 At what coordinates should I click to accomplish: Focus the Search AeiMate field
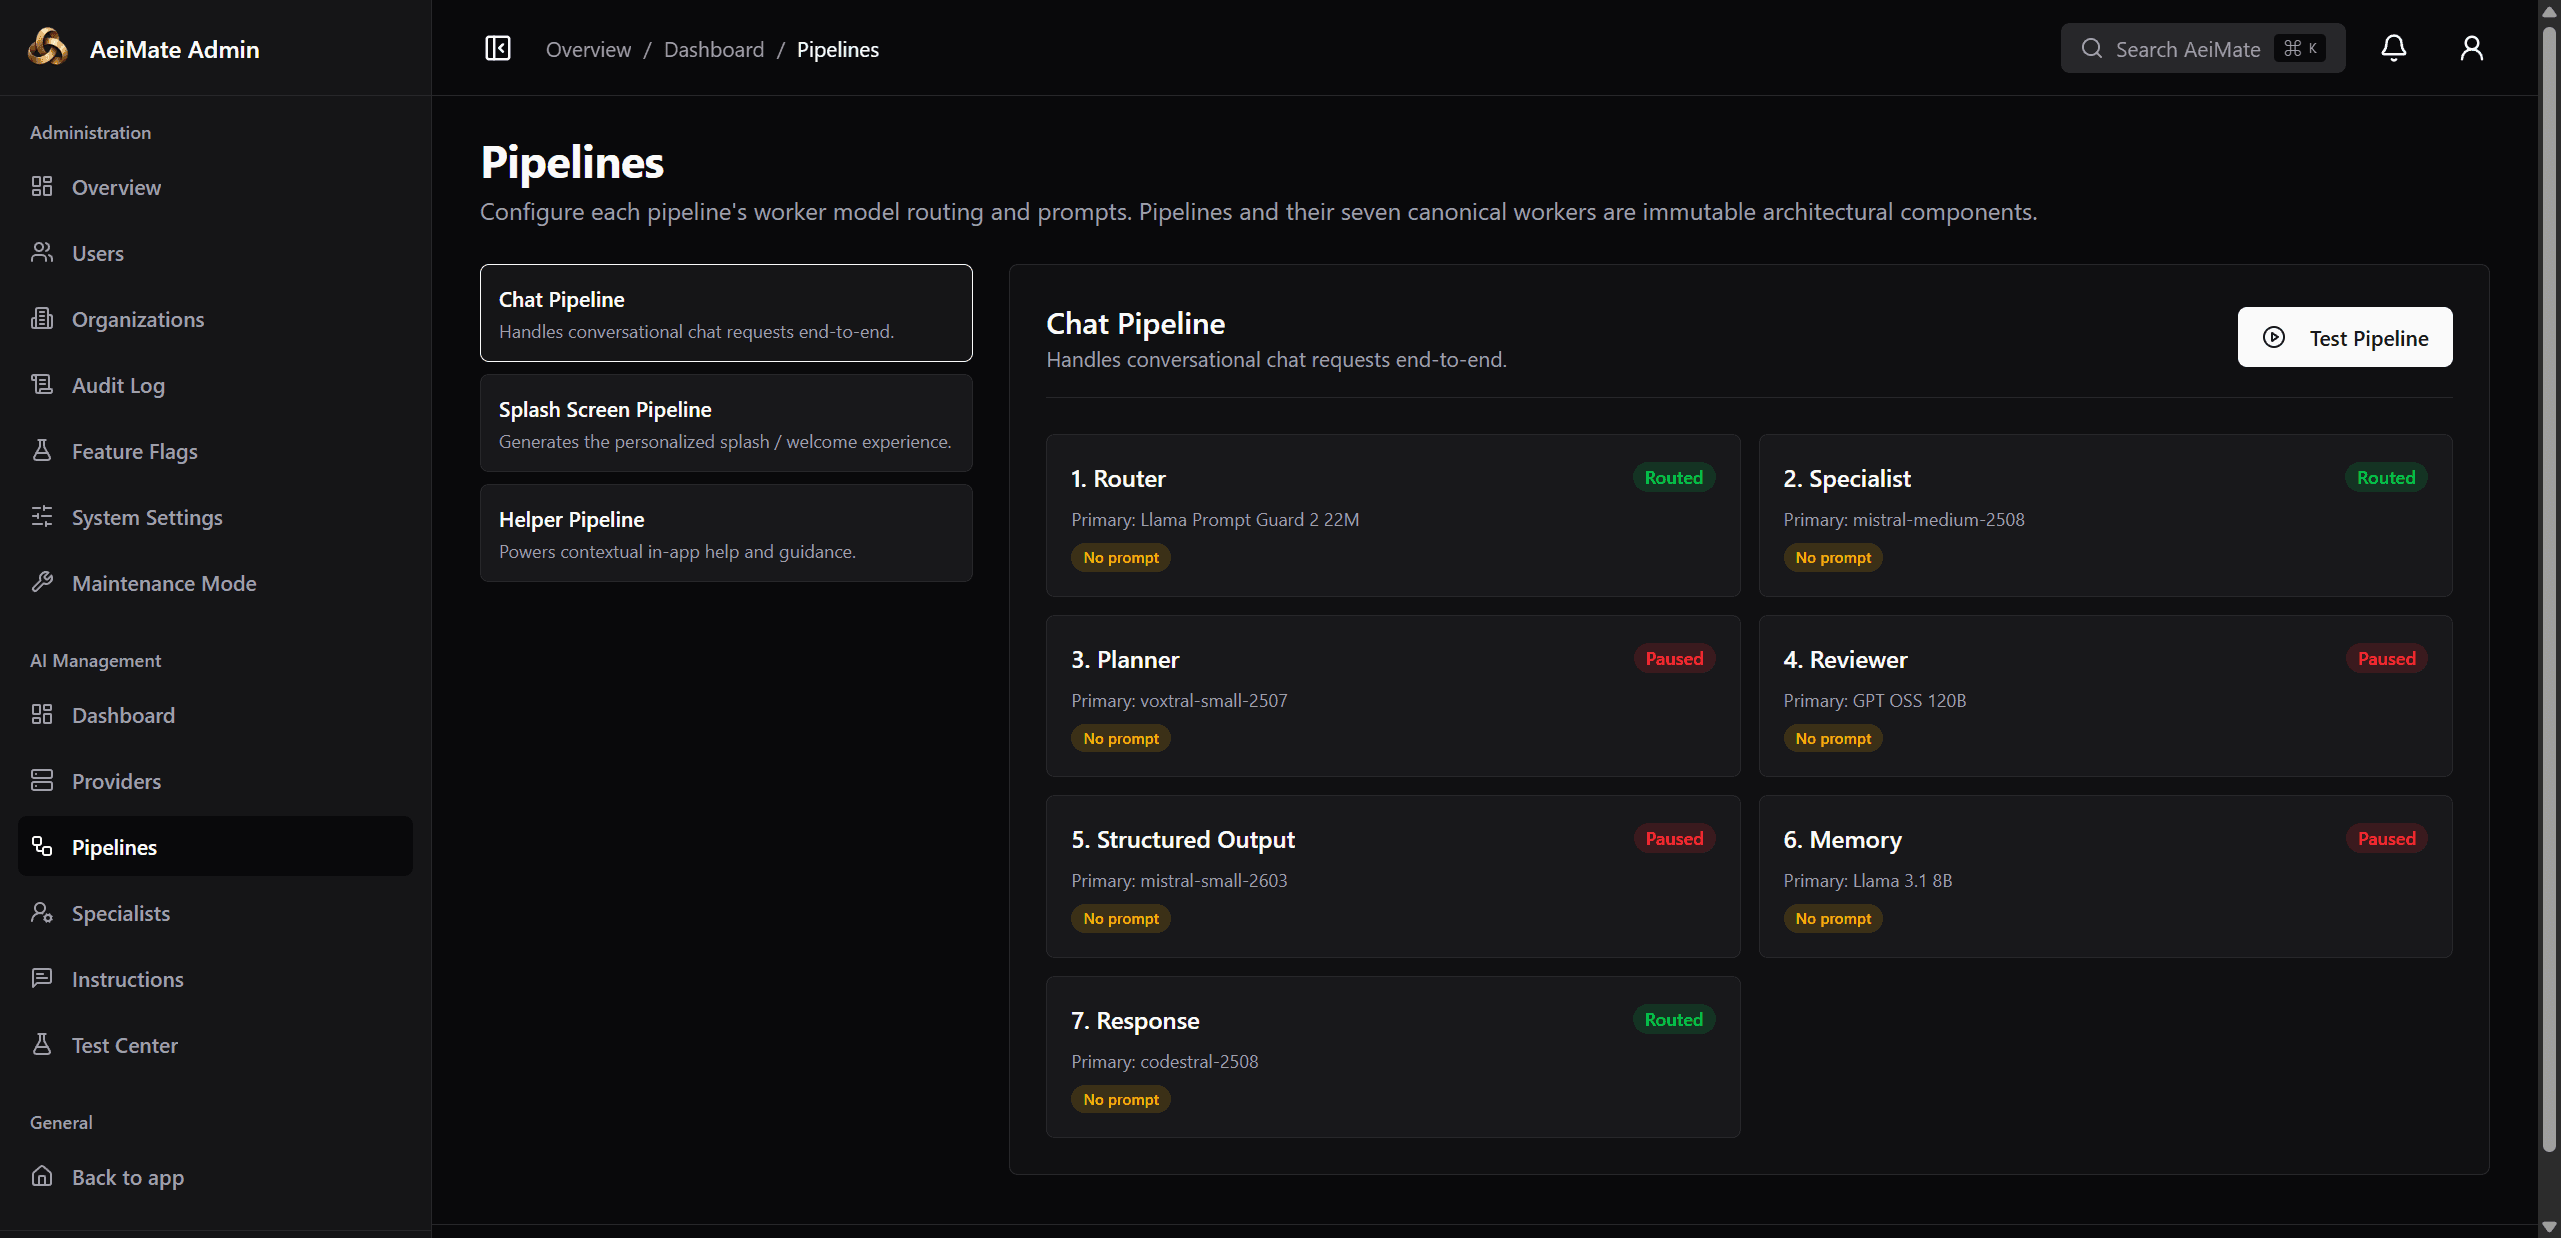click(x=2202, y=48)
